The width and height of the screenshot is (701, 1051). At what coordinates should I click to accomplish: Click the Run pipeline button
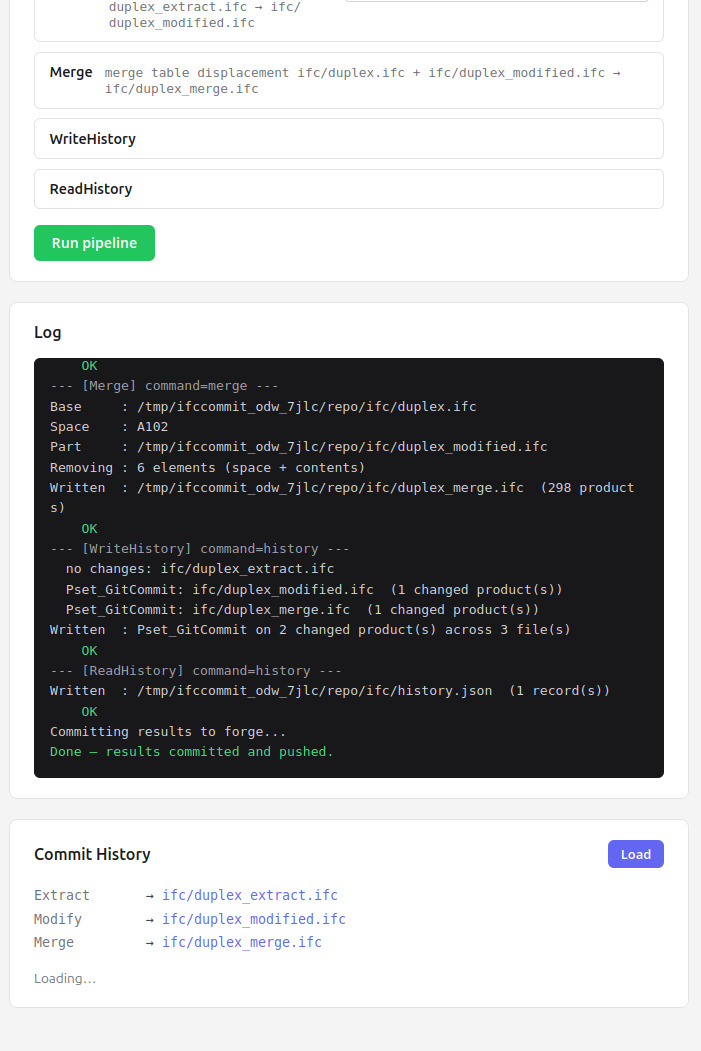tap(94, 243)
